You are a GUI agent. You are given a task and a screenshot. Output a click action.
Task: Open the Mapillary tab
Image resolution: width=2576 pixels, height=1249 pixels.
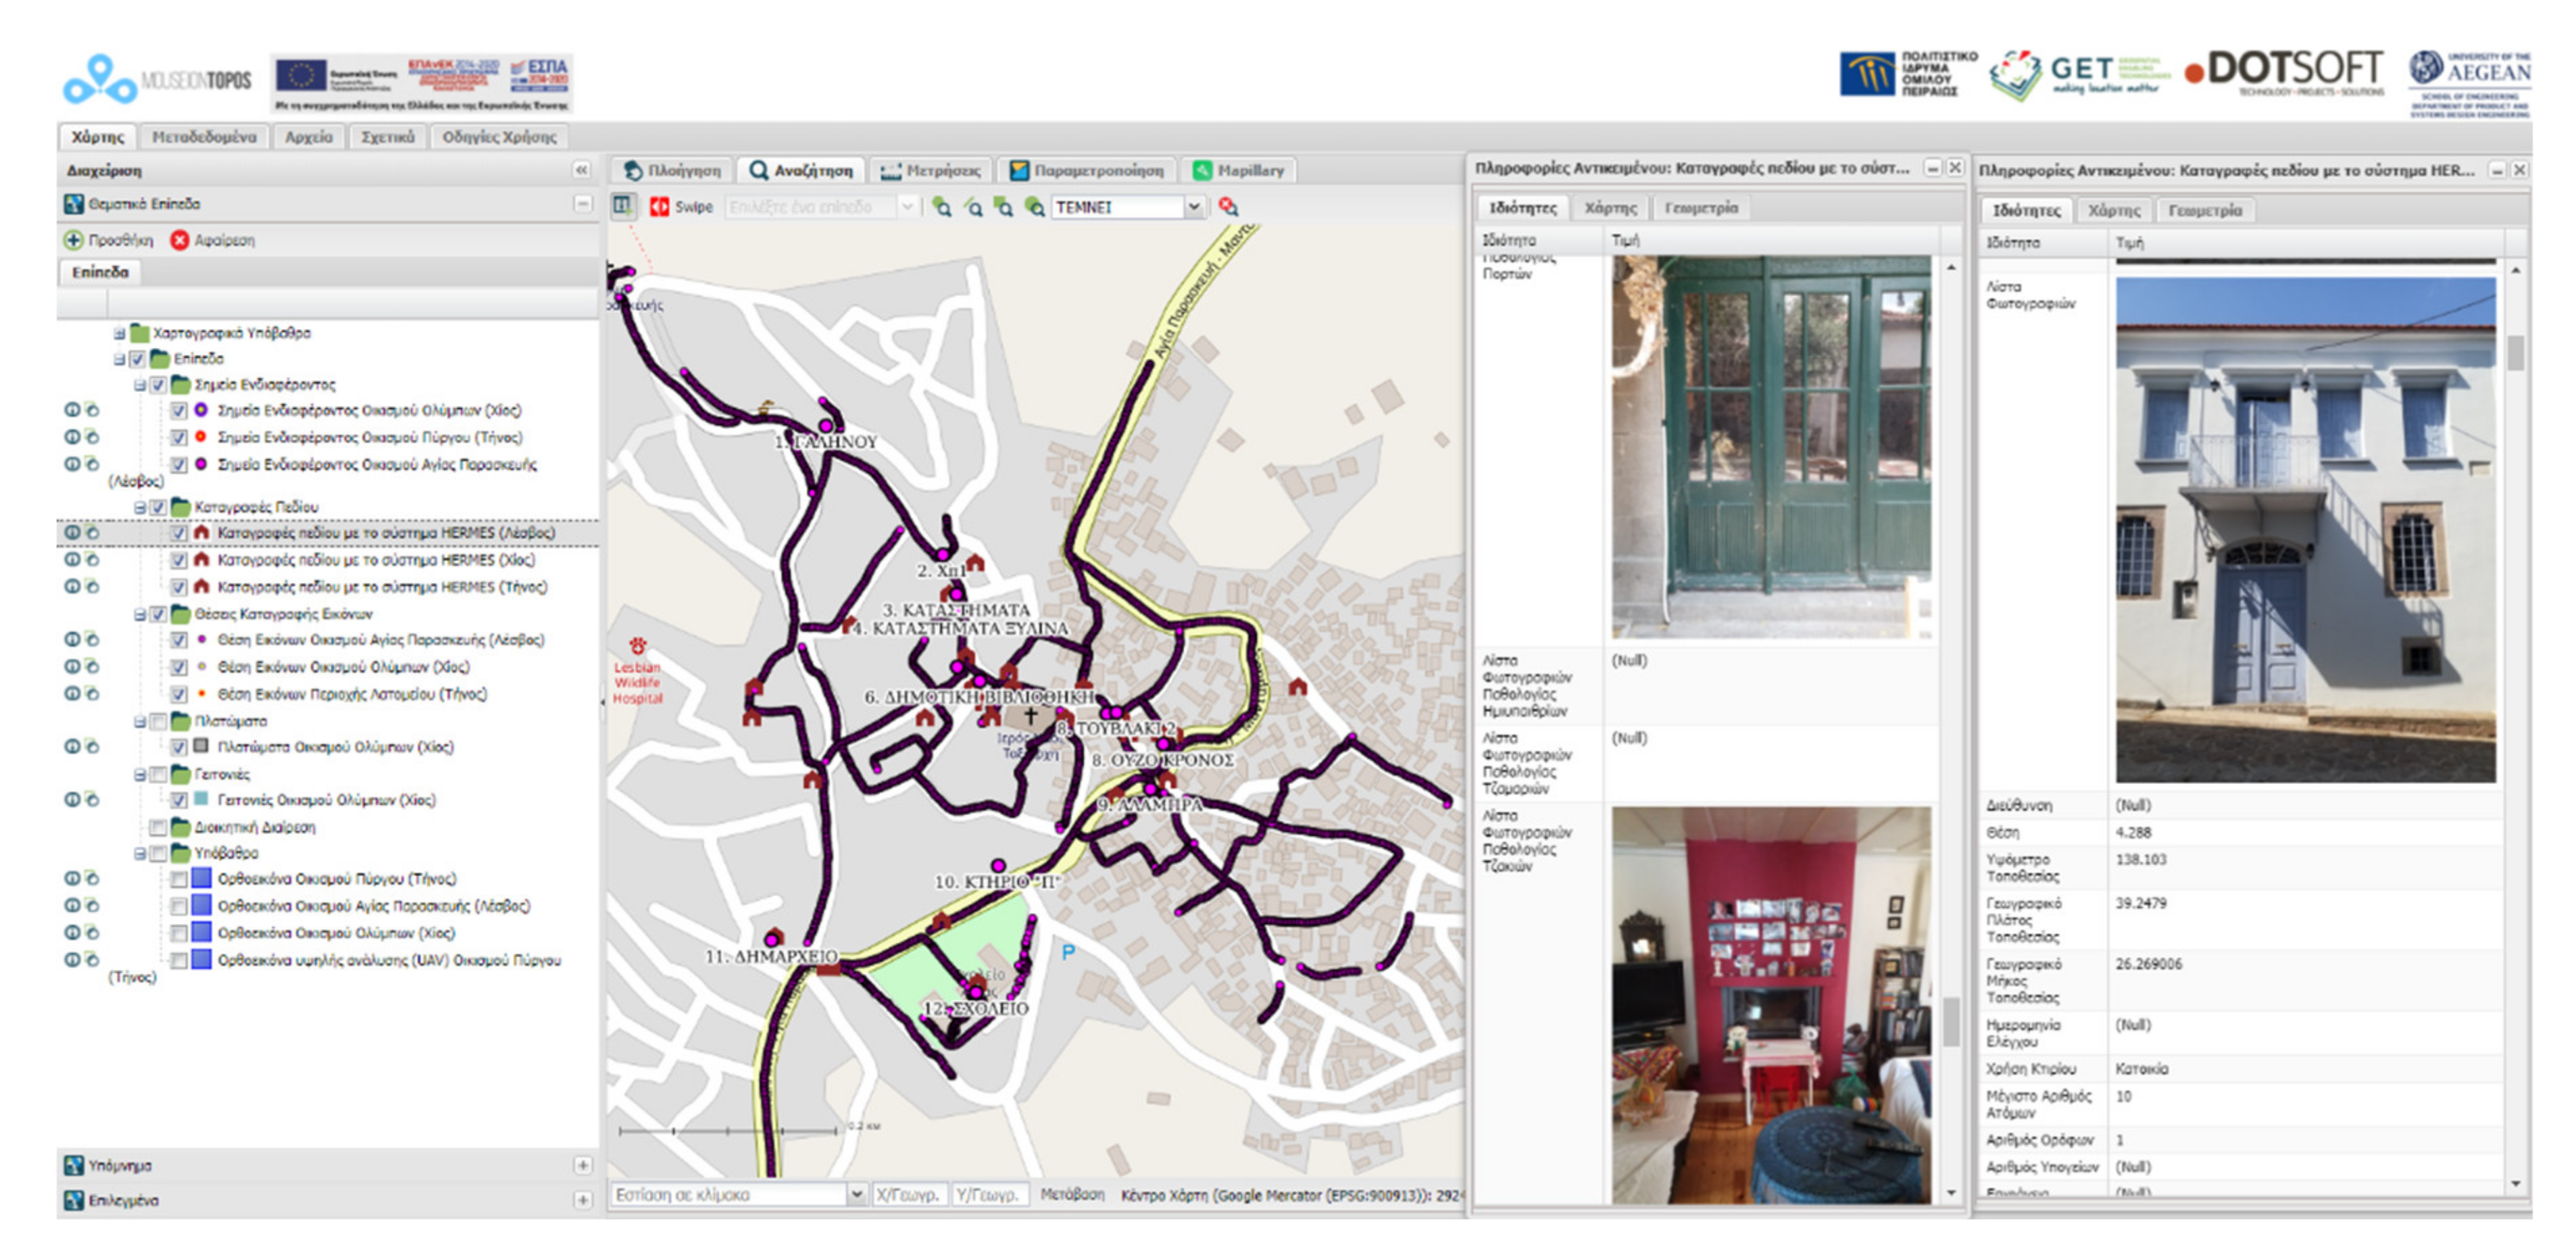pyautogui.click(x=1239, y=171)
